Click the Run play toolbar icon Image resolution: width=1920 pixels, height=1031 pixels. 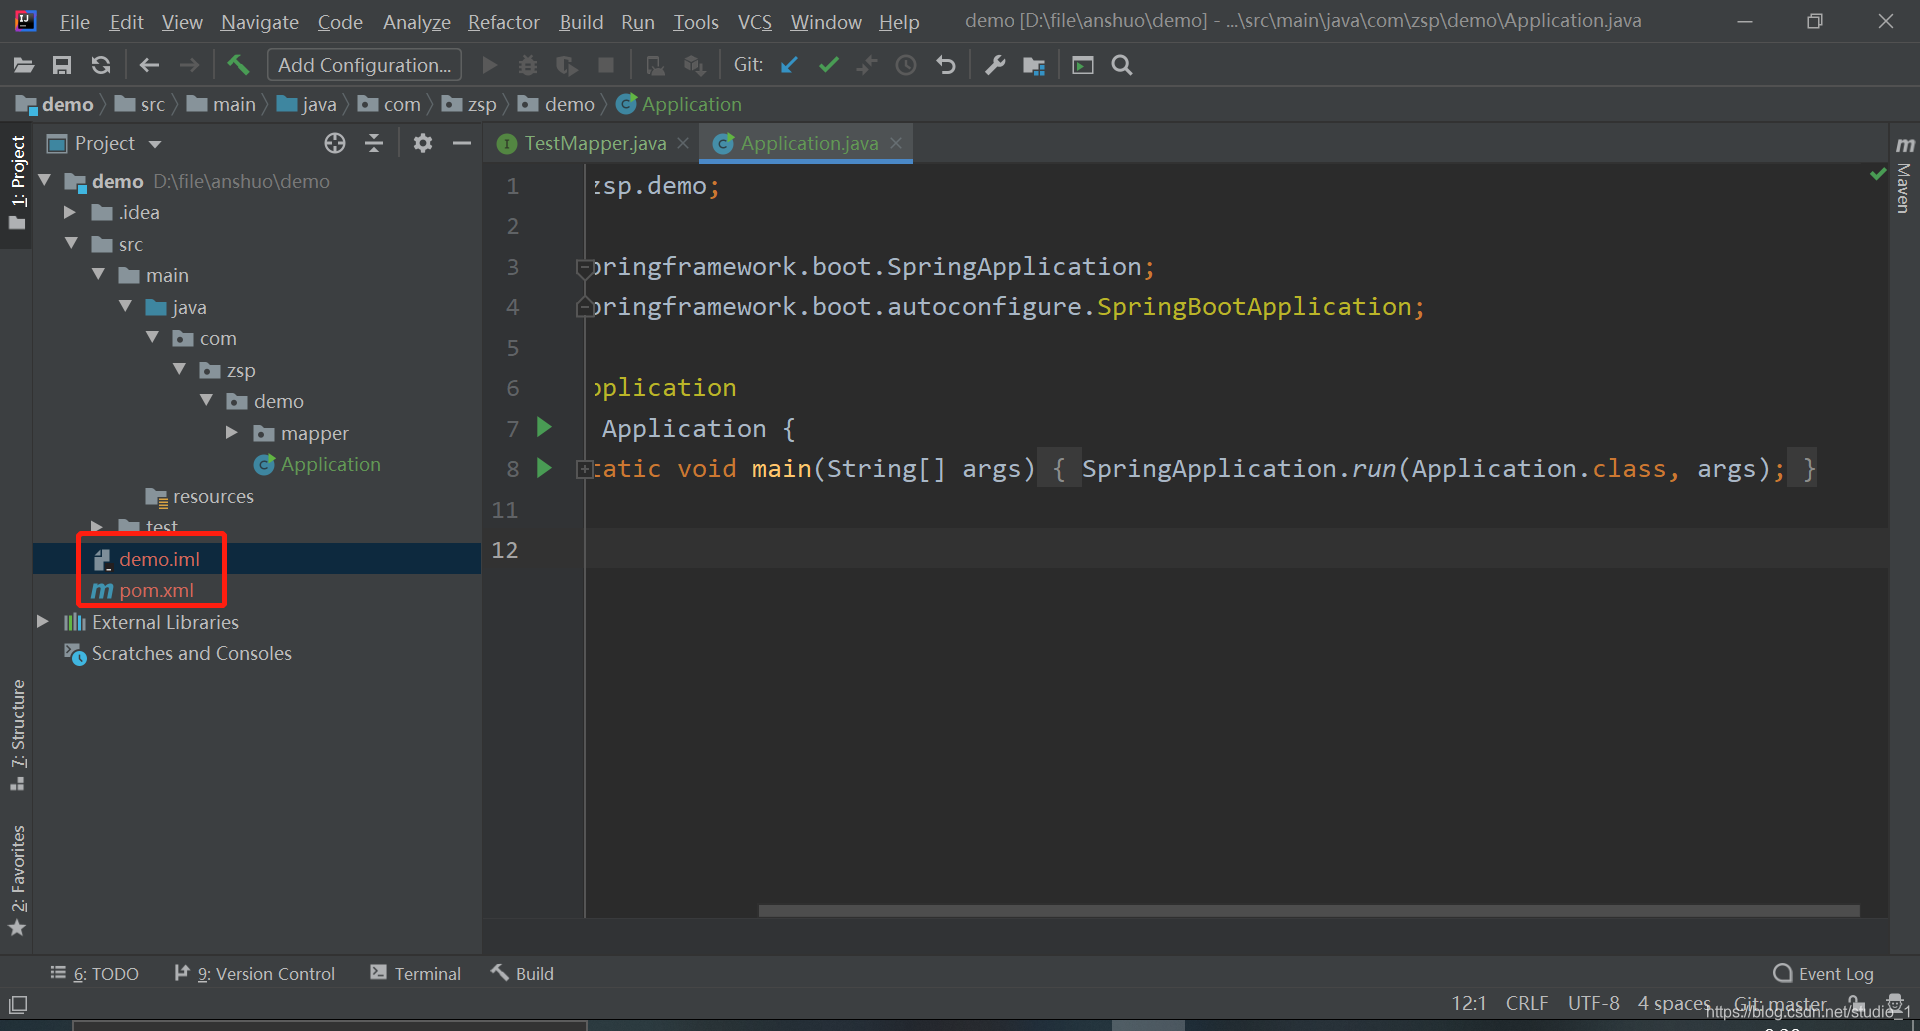pyautogui.click(x=490, y=65)
